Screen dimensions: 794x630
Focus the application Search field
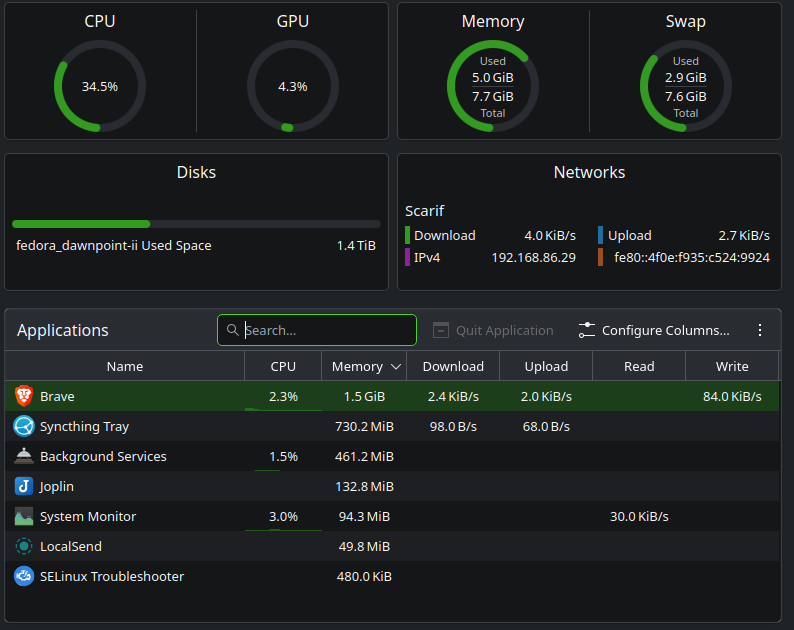[x=327, y=330]
